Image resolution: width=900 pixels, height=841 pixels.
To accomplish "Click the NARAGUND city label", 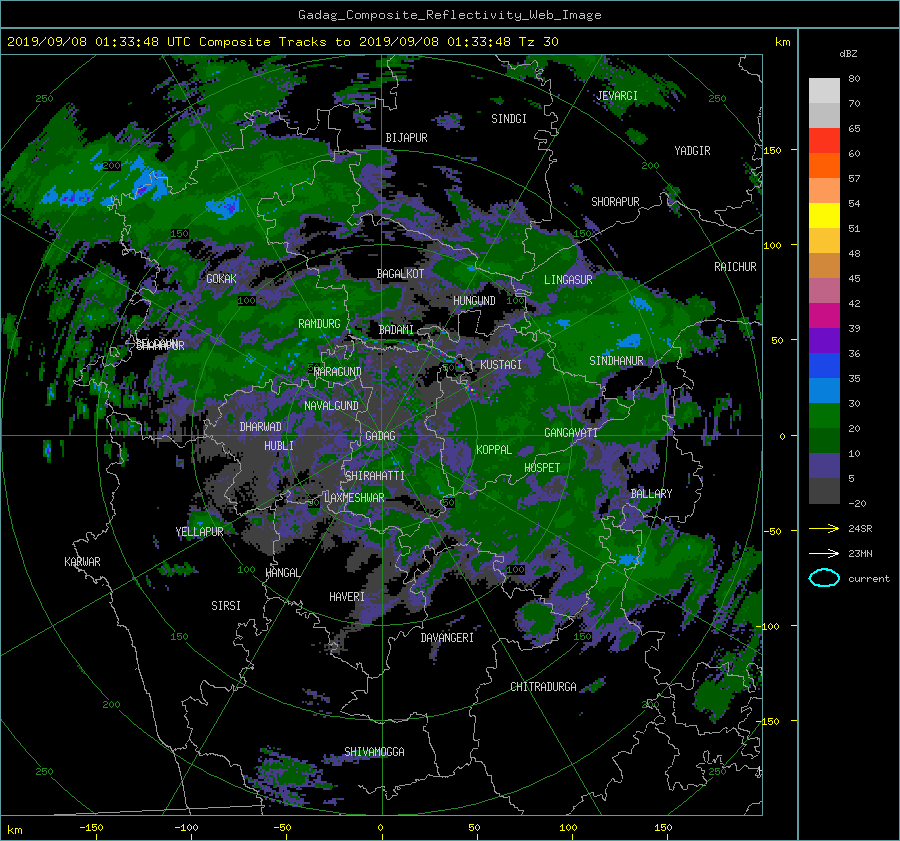I will [x=338, y=372].
